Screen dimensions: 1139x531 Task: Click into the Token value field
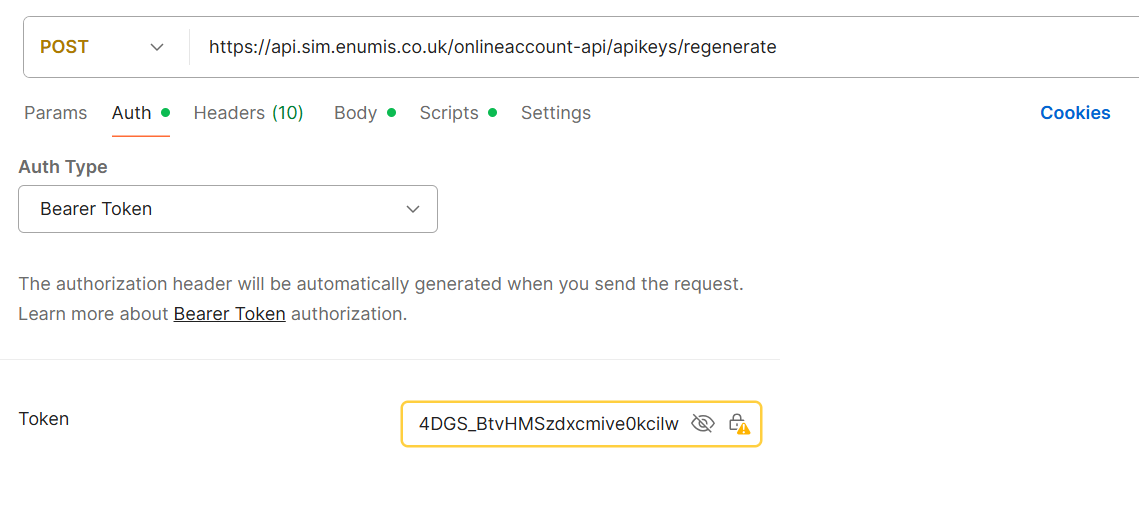pos(548,424)
